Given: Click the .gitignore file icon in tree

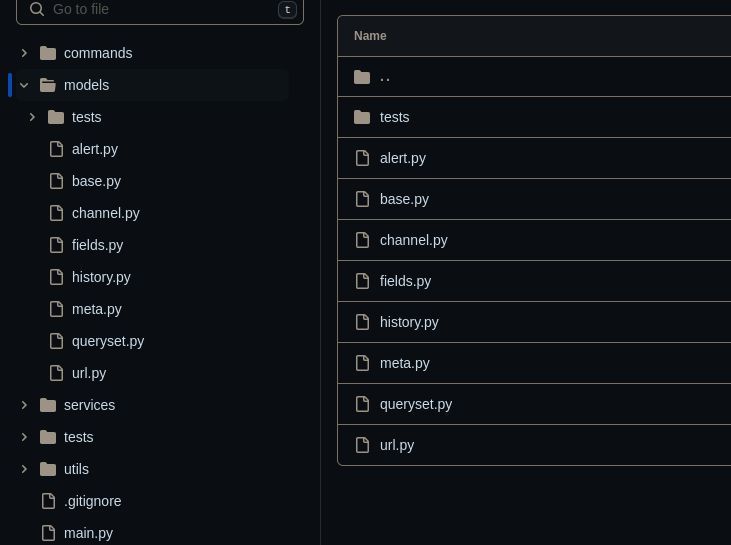Looking at the screenshot, I should pyautogui.click(x=48, y=501).
